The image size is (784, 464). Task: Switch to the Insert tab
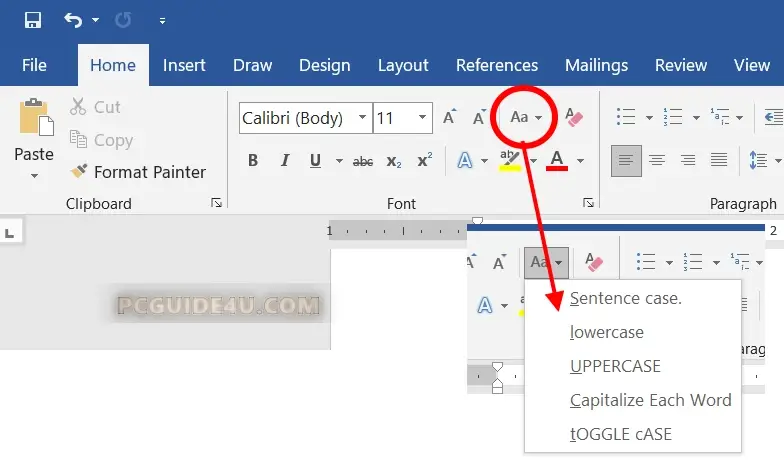[184, 65]
